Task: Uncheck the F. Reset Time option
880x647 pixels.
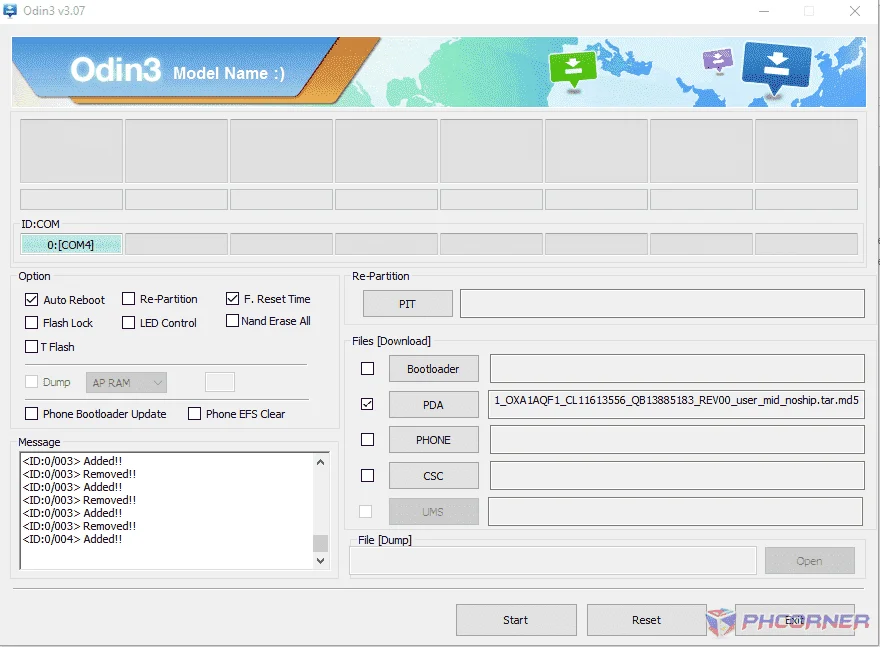Action: pyautogui.click(x=232, y=299)
